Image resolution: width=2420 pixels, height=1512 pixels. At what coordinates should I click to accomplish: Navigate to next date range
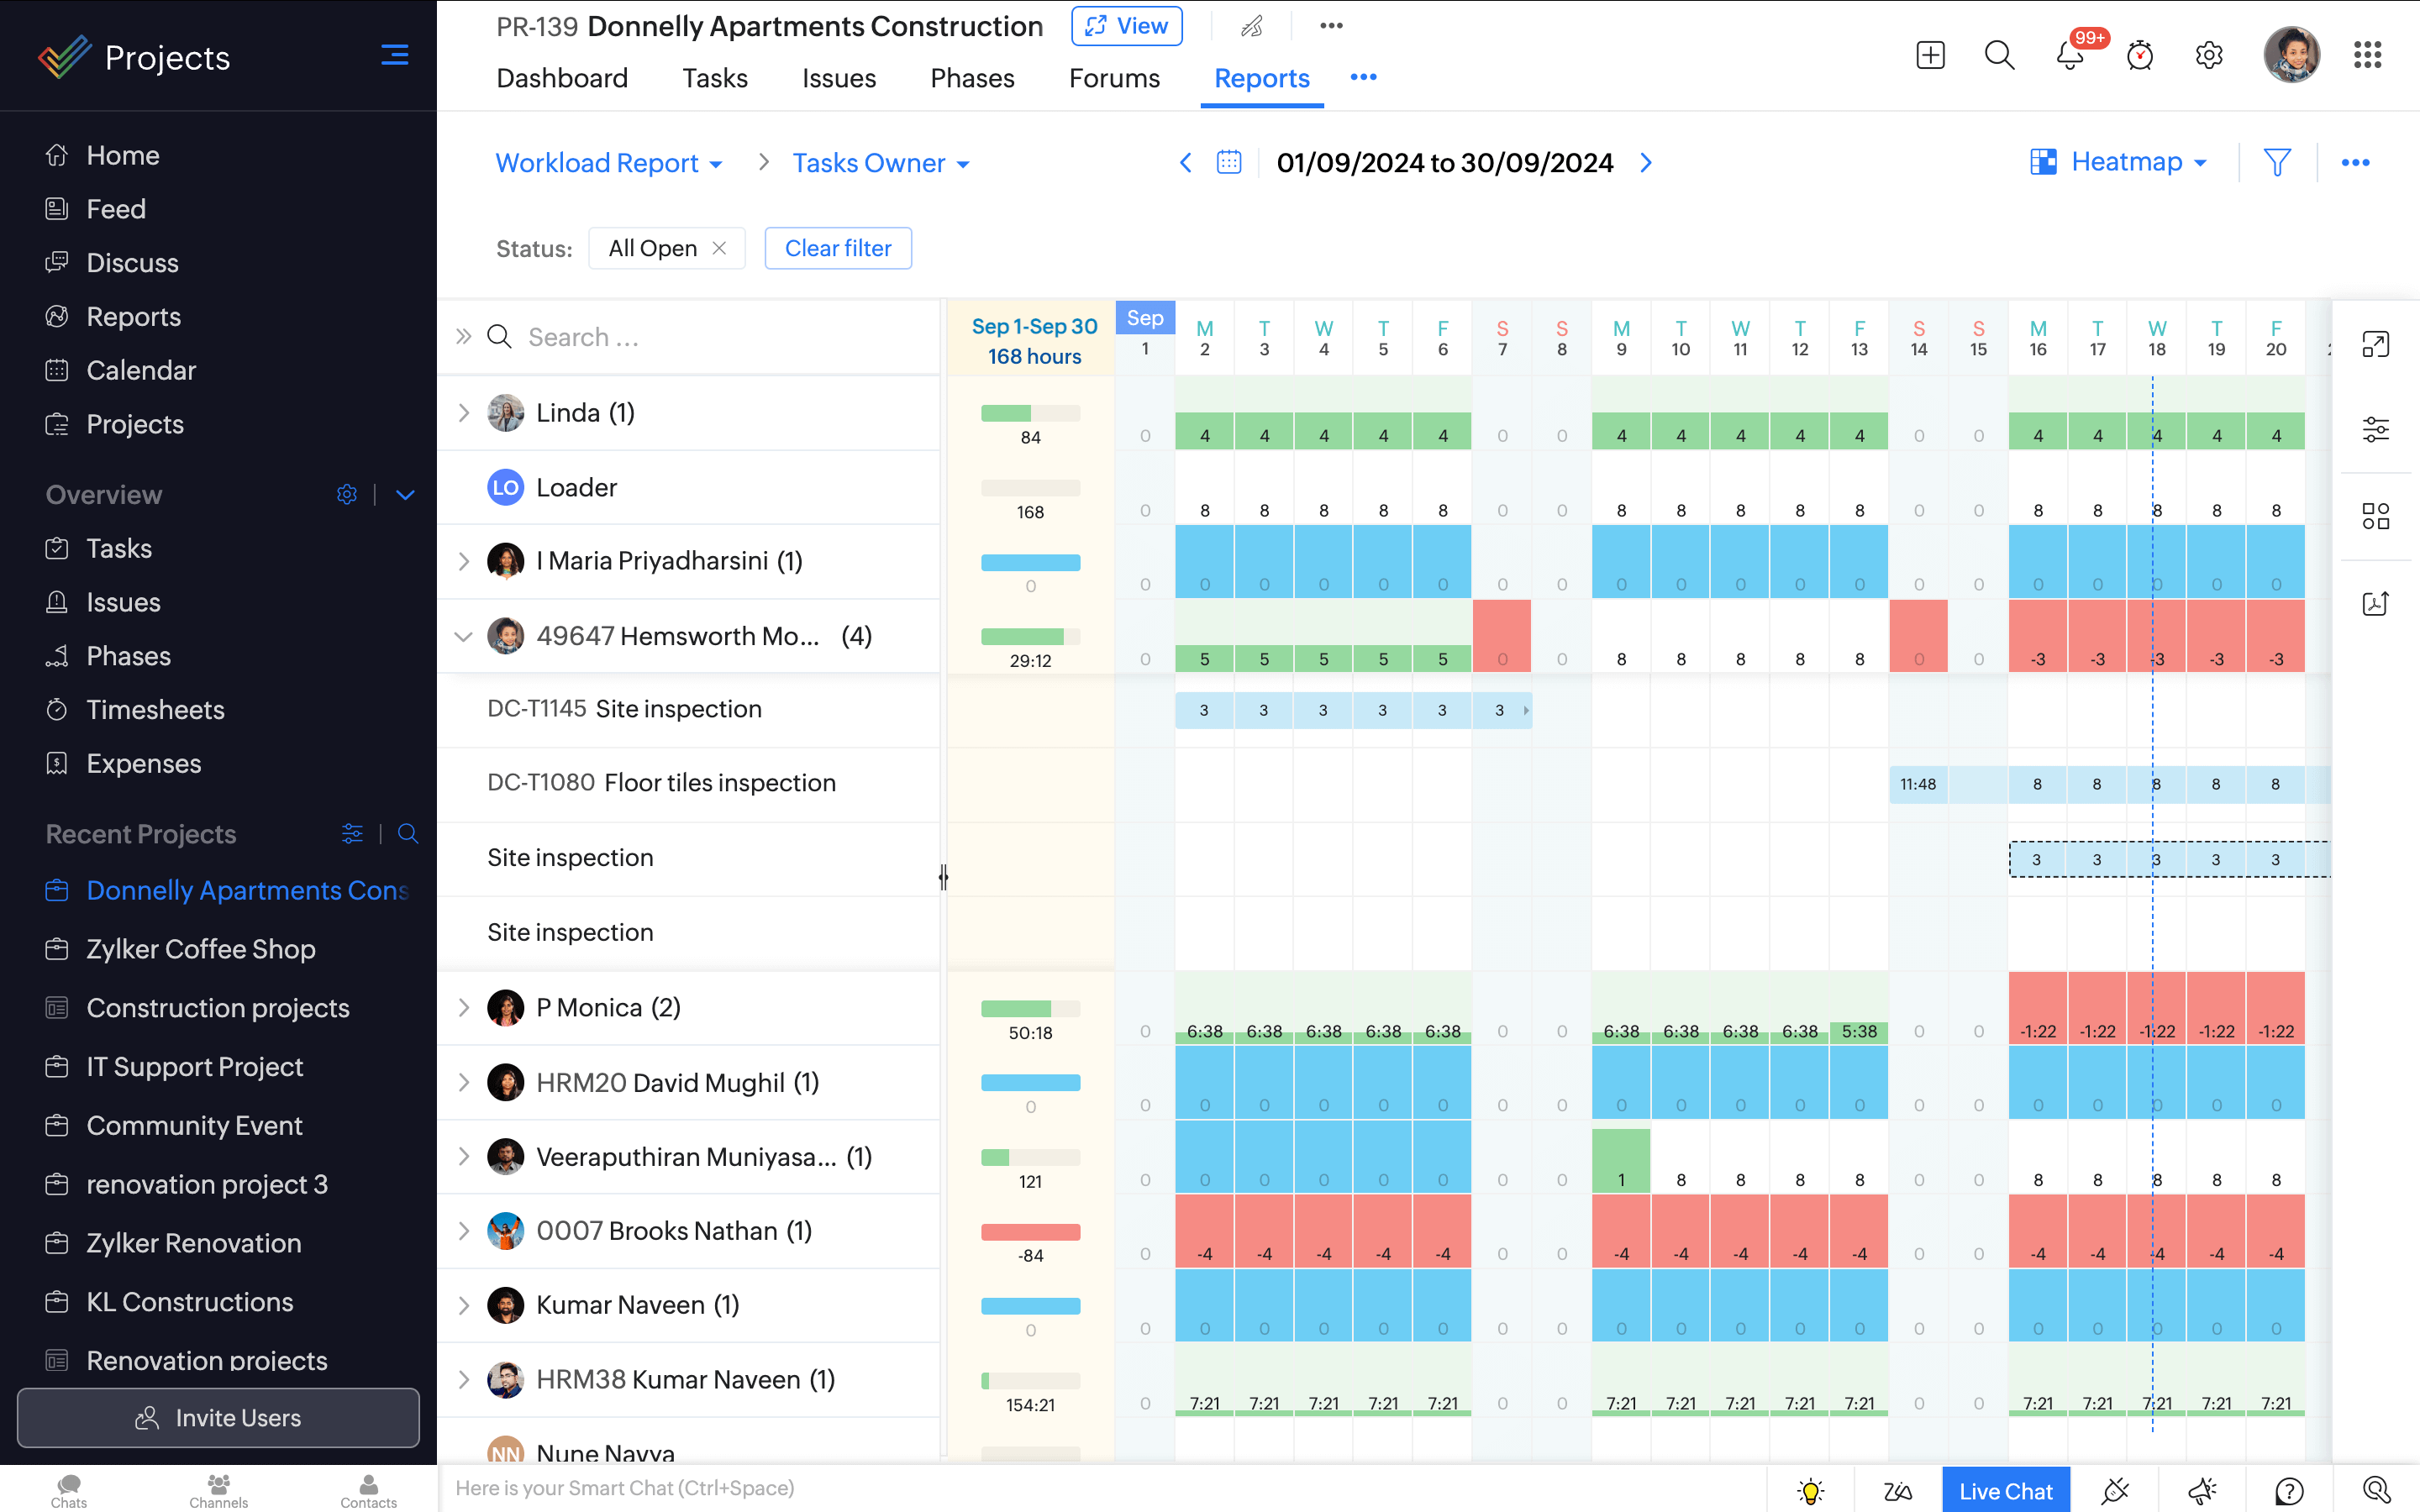click(x=1644, y=162)
